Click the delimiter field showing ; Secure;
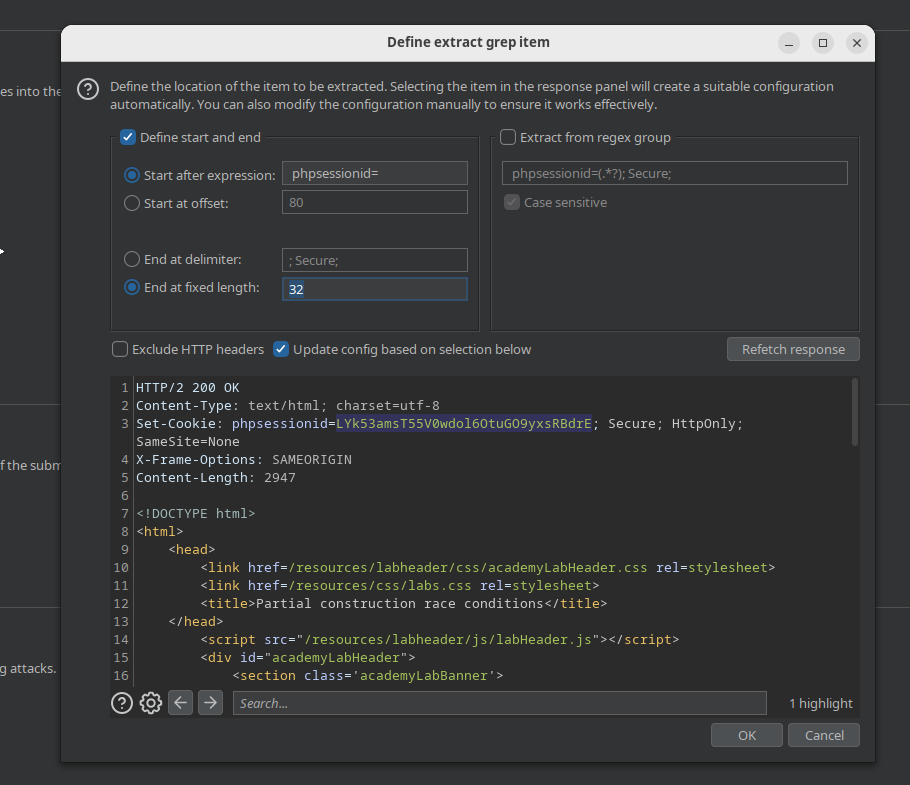Viewport: 910px width, 785px height. [374, 261]
